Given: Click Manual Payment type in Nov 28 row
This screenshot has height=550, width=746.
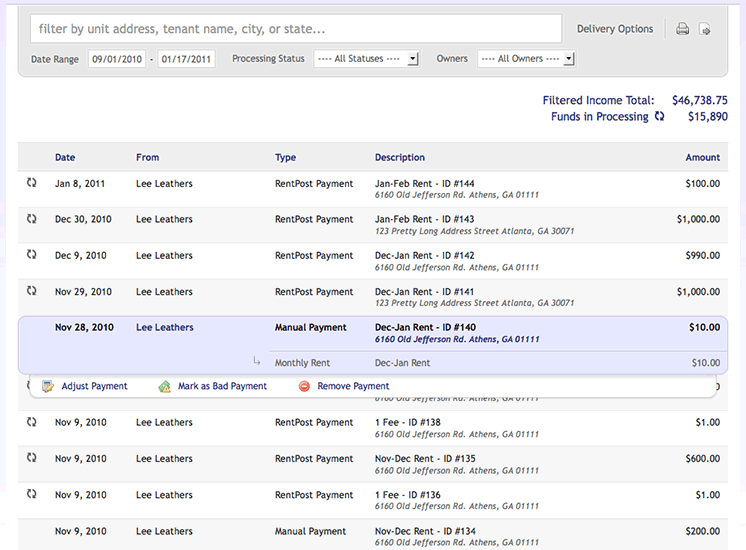Looking at the screenshot, I should coord(311,327).
